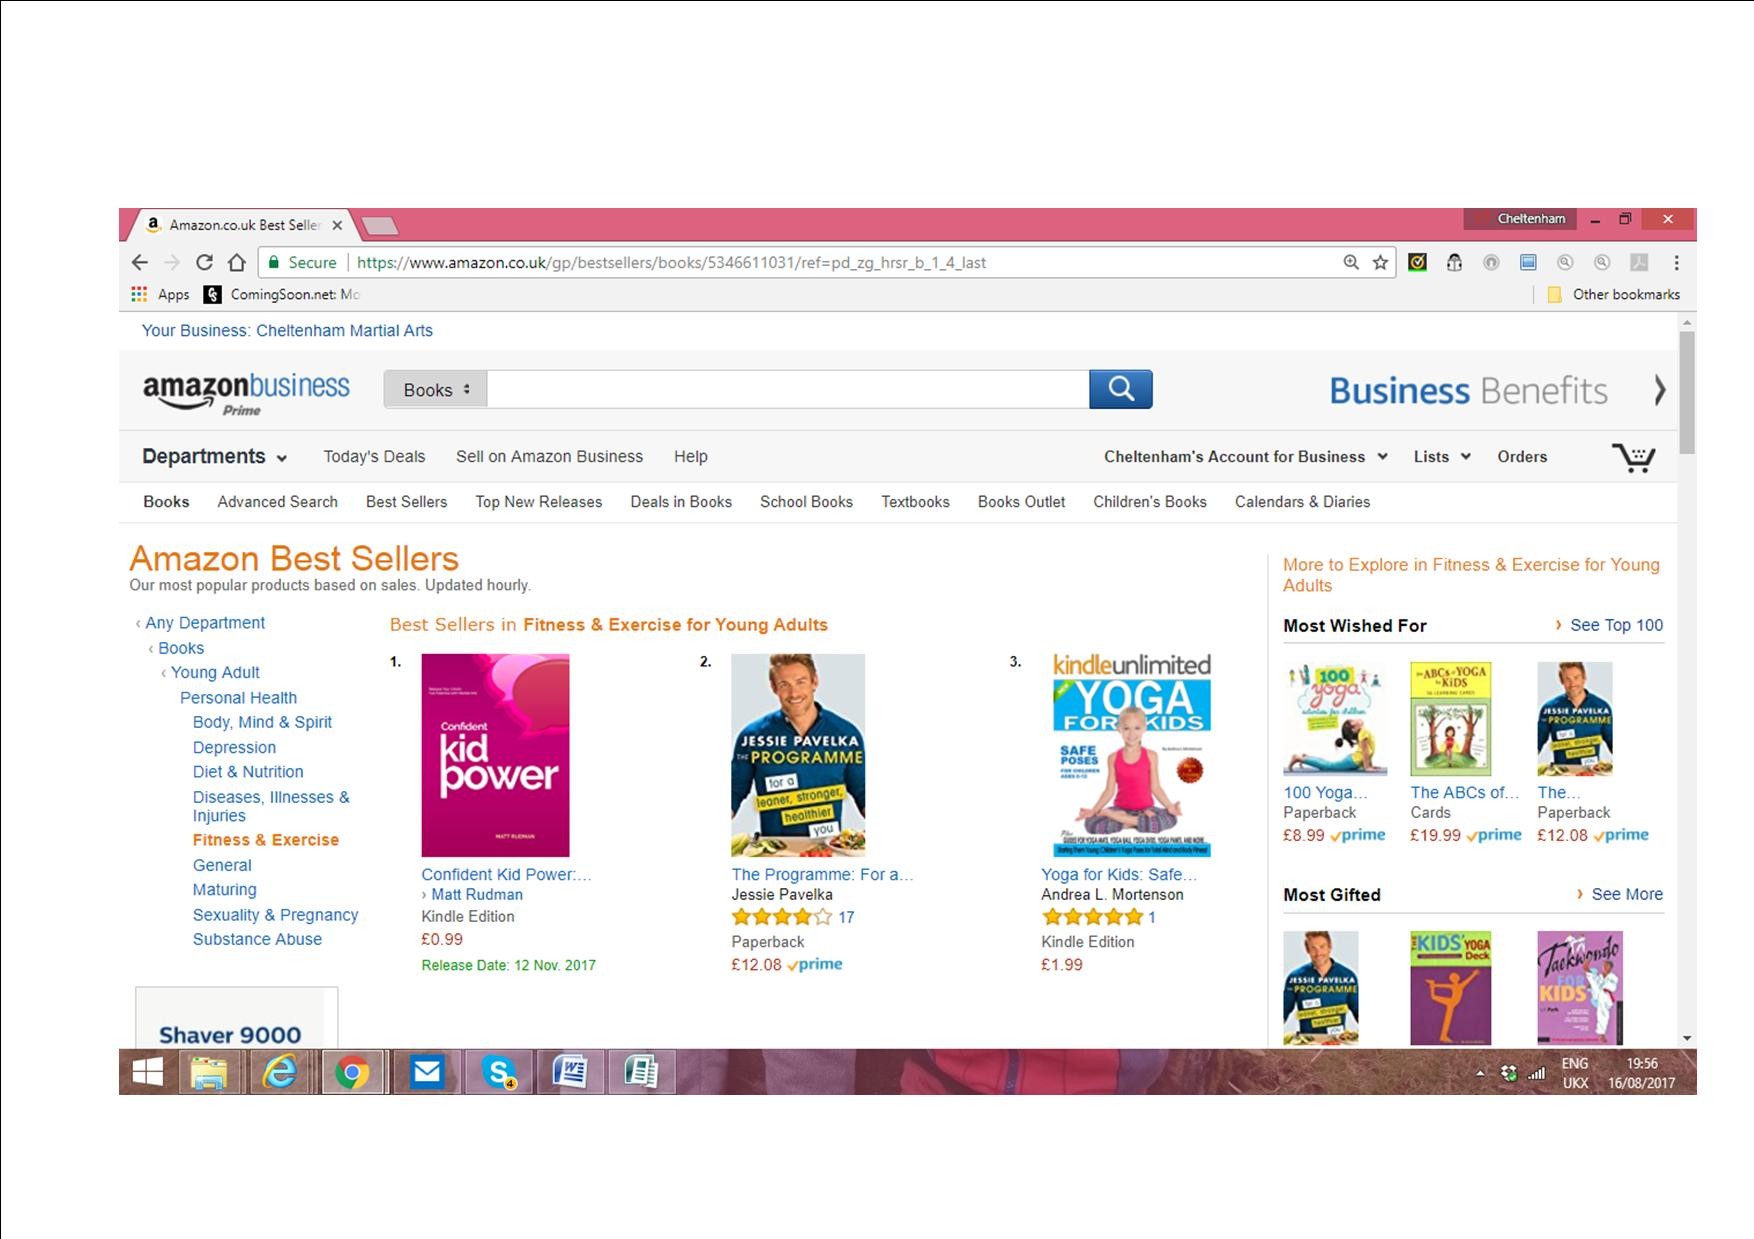This screenshot has width=1754, height=1239.
Task: Open Sell on Amazon Business
Action: pyautogui.click(x=549, y=456)
